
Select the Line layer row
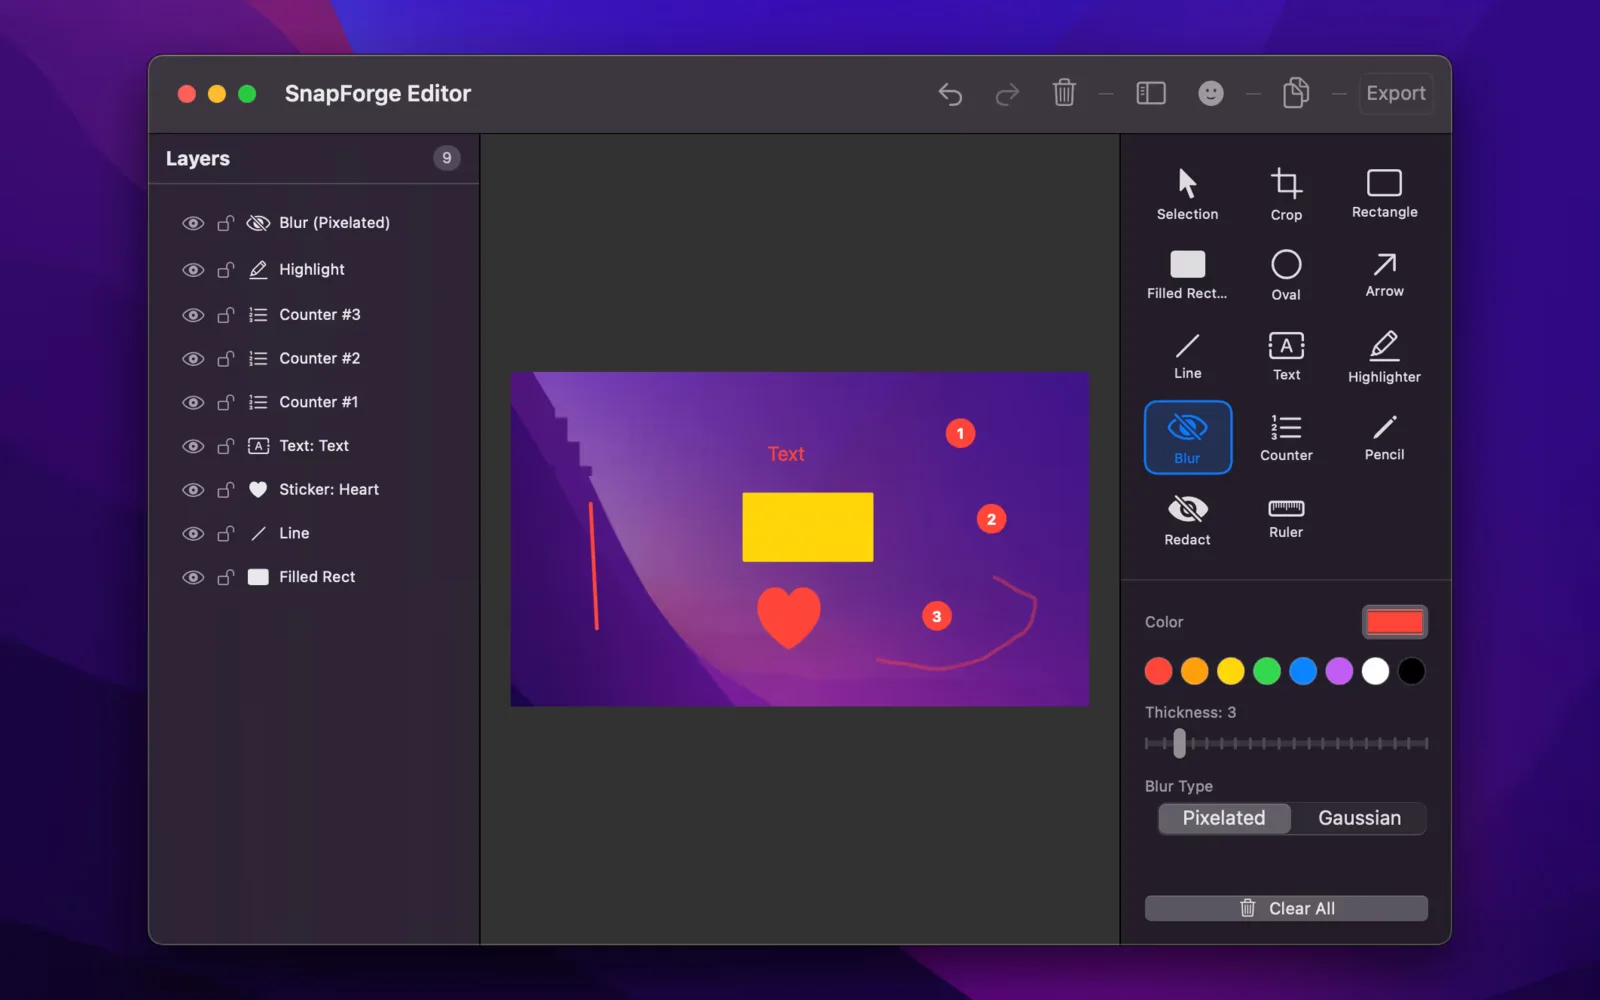pos(314,533)
